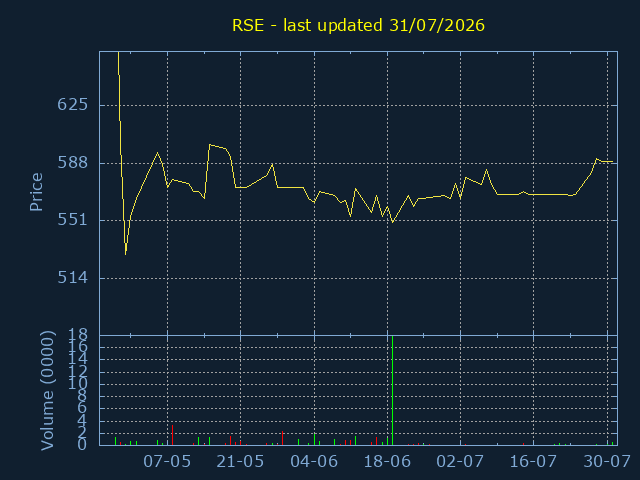The image size is (640, 480).
Task: Click the 514 price axis label
Action: (73, 278)
